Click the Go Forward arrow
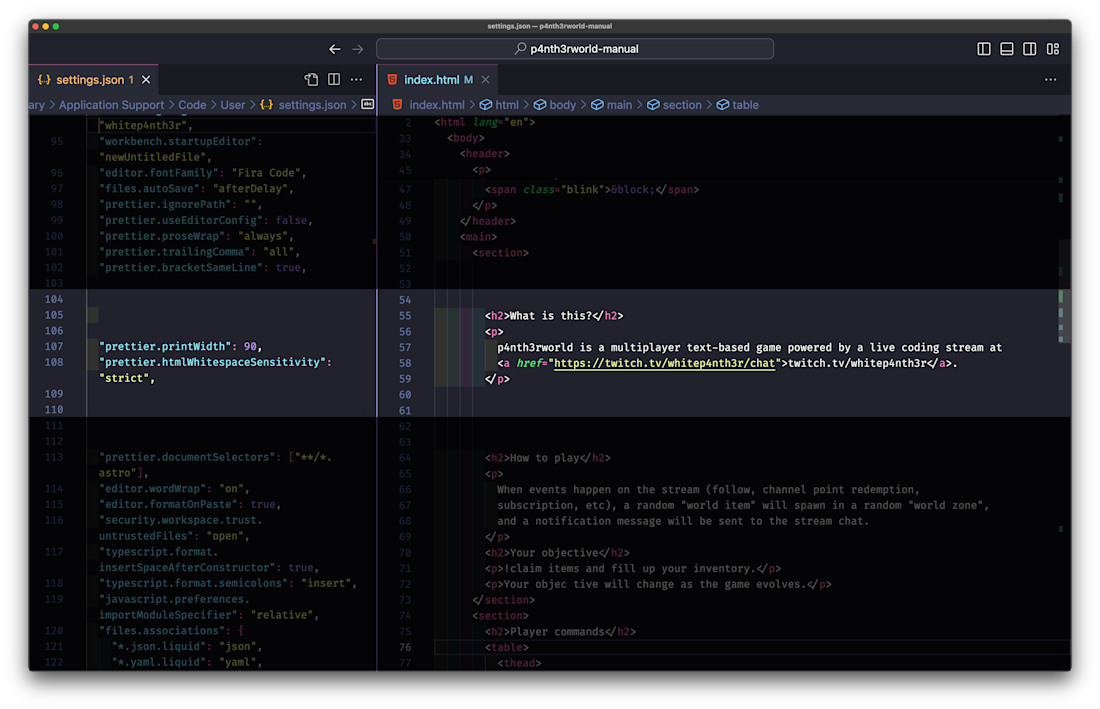Viewport: 1100px width, 709px height. [x=358, y=49]
